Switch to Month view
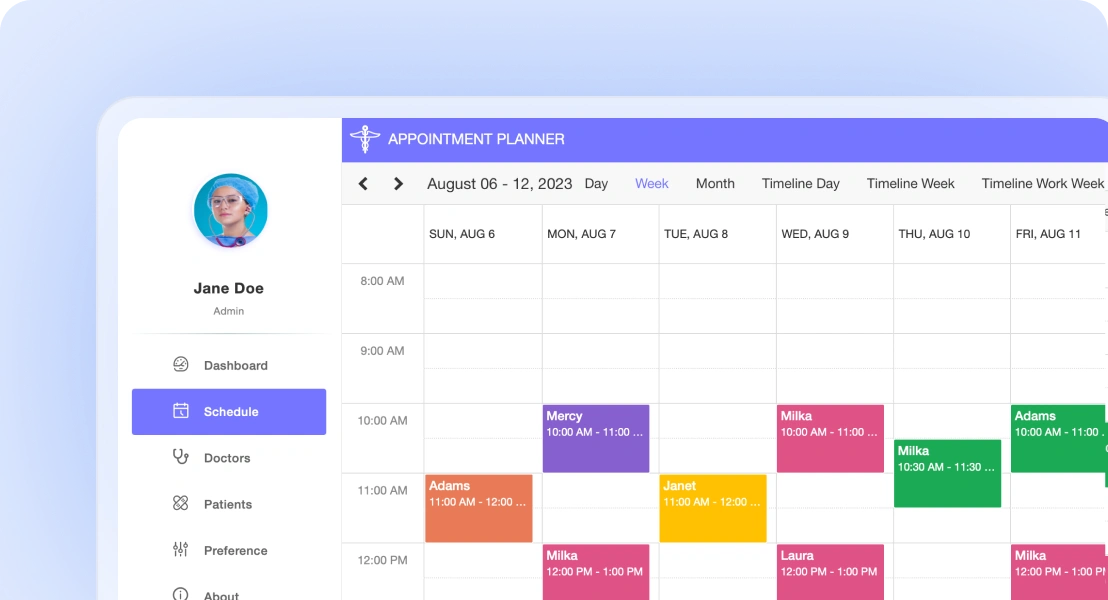The height and width of the screenshot is (600, 1108). (715, 184)
